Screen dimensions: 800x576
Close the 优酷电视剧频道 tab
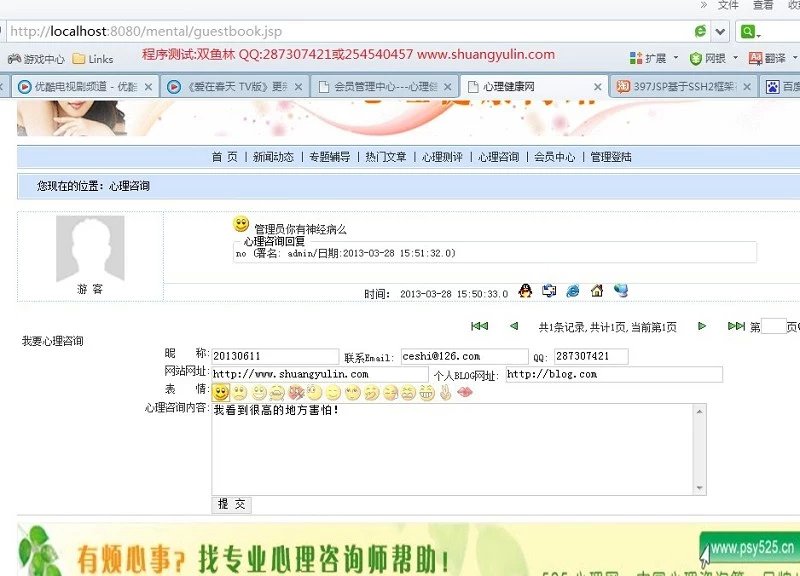148,87
